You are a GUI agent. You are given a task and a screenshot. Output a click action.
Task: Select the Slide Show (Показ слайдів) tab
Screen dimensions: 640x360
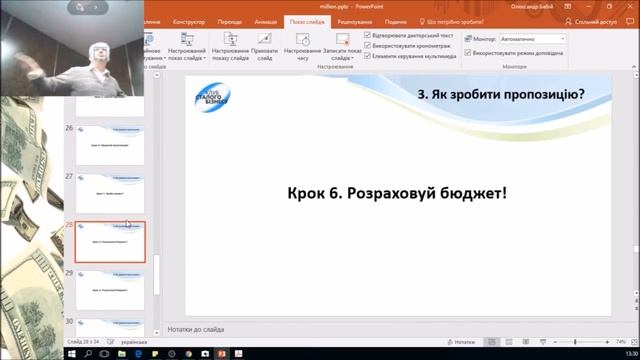[x=307, y=22]
